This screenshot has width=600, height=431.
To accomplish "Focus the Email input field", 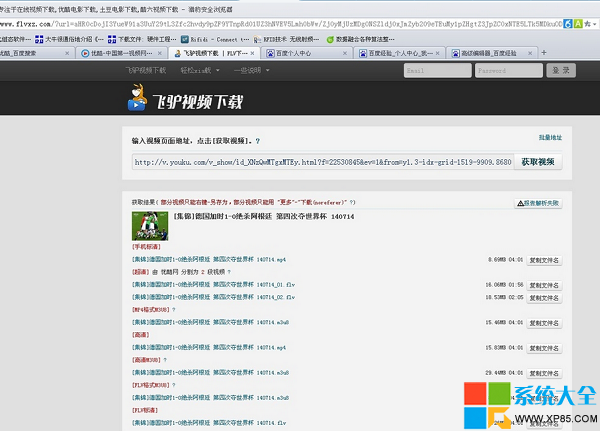I will 437,70.
